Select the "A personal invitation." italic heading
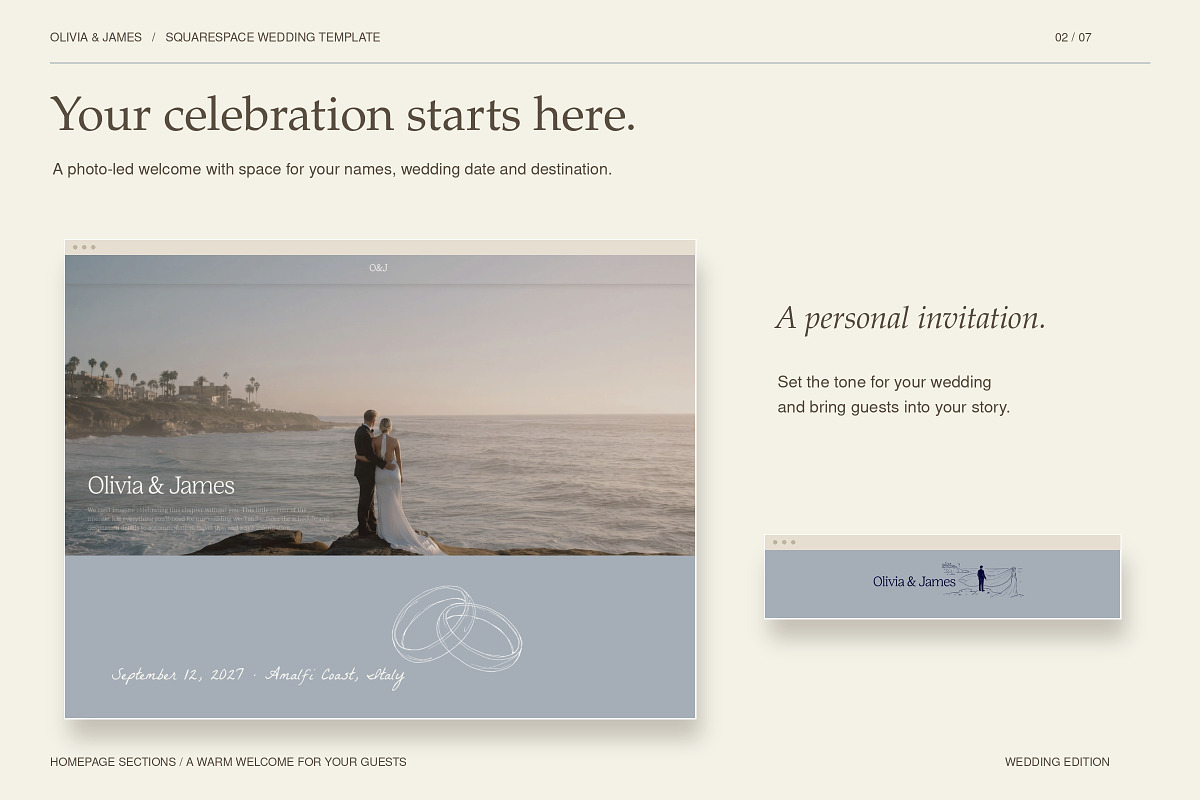Viewport: 1200px width, 800px height. pos(911,318)
